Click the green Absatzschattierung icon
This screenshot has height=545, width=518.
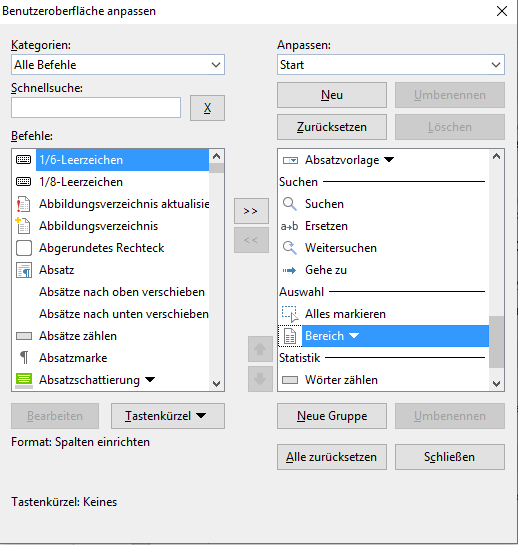[x=24, y=380]
